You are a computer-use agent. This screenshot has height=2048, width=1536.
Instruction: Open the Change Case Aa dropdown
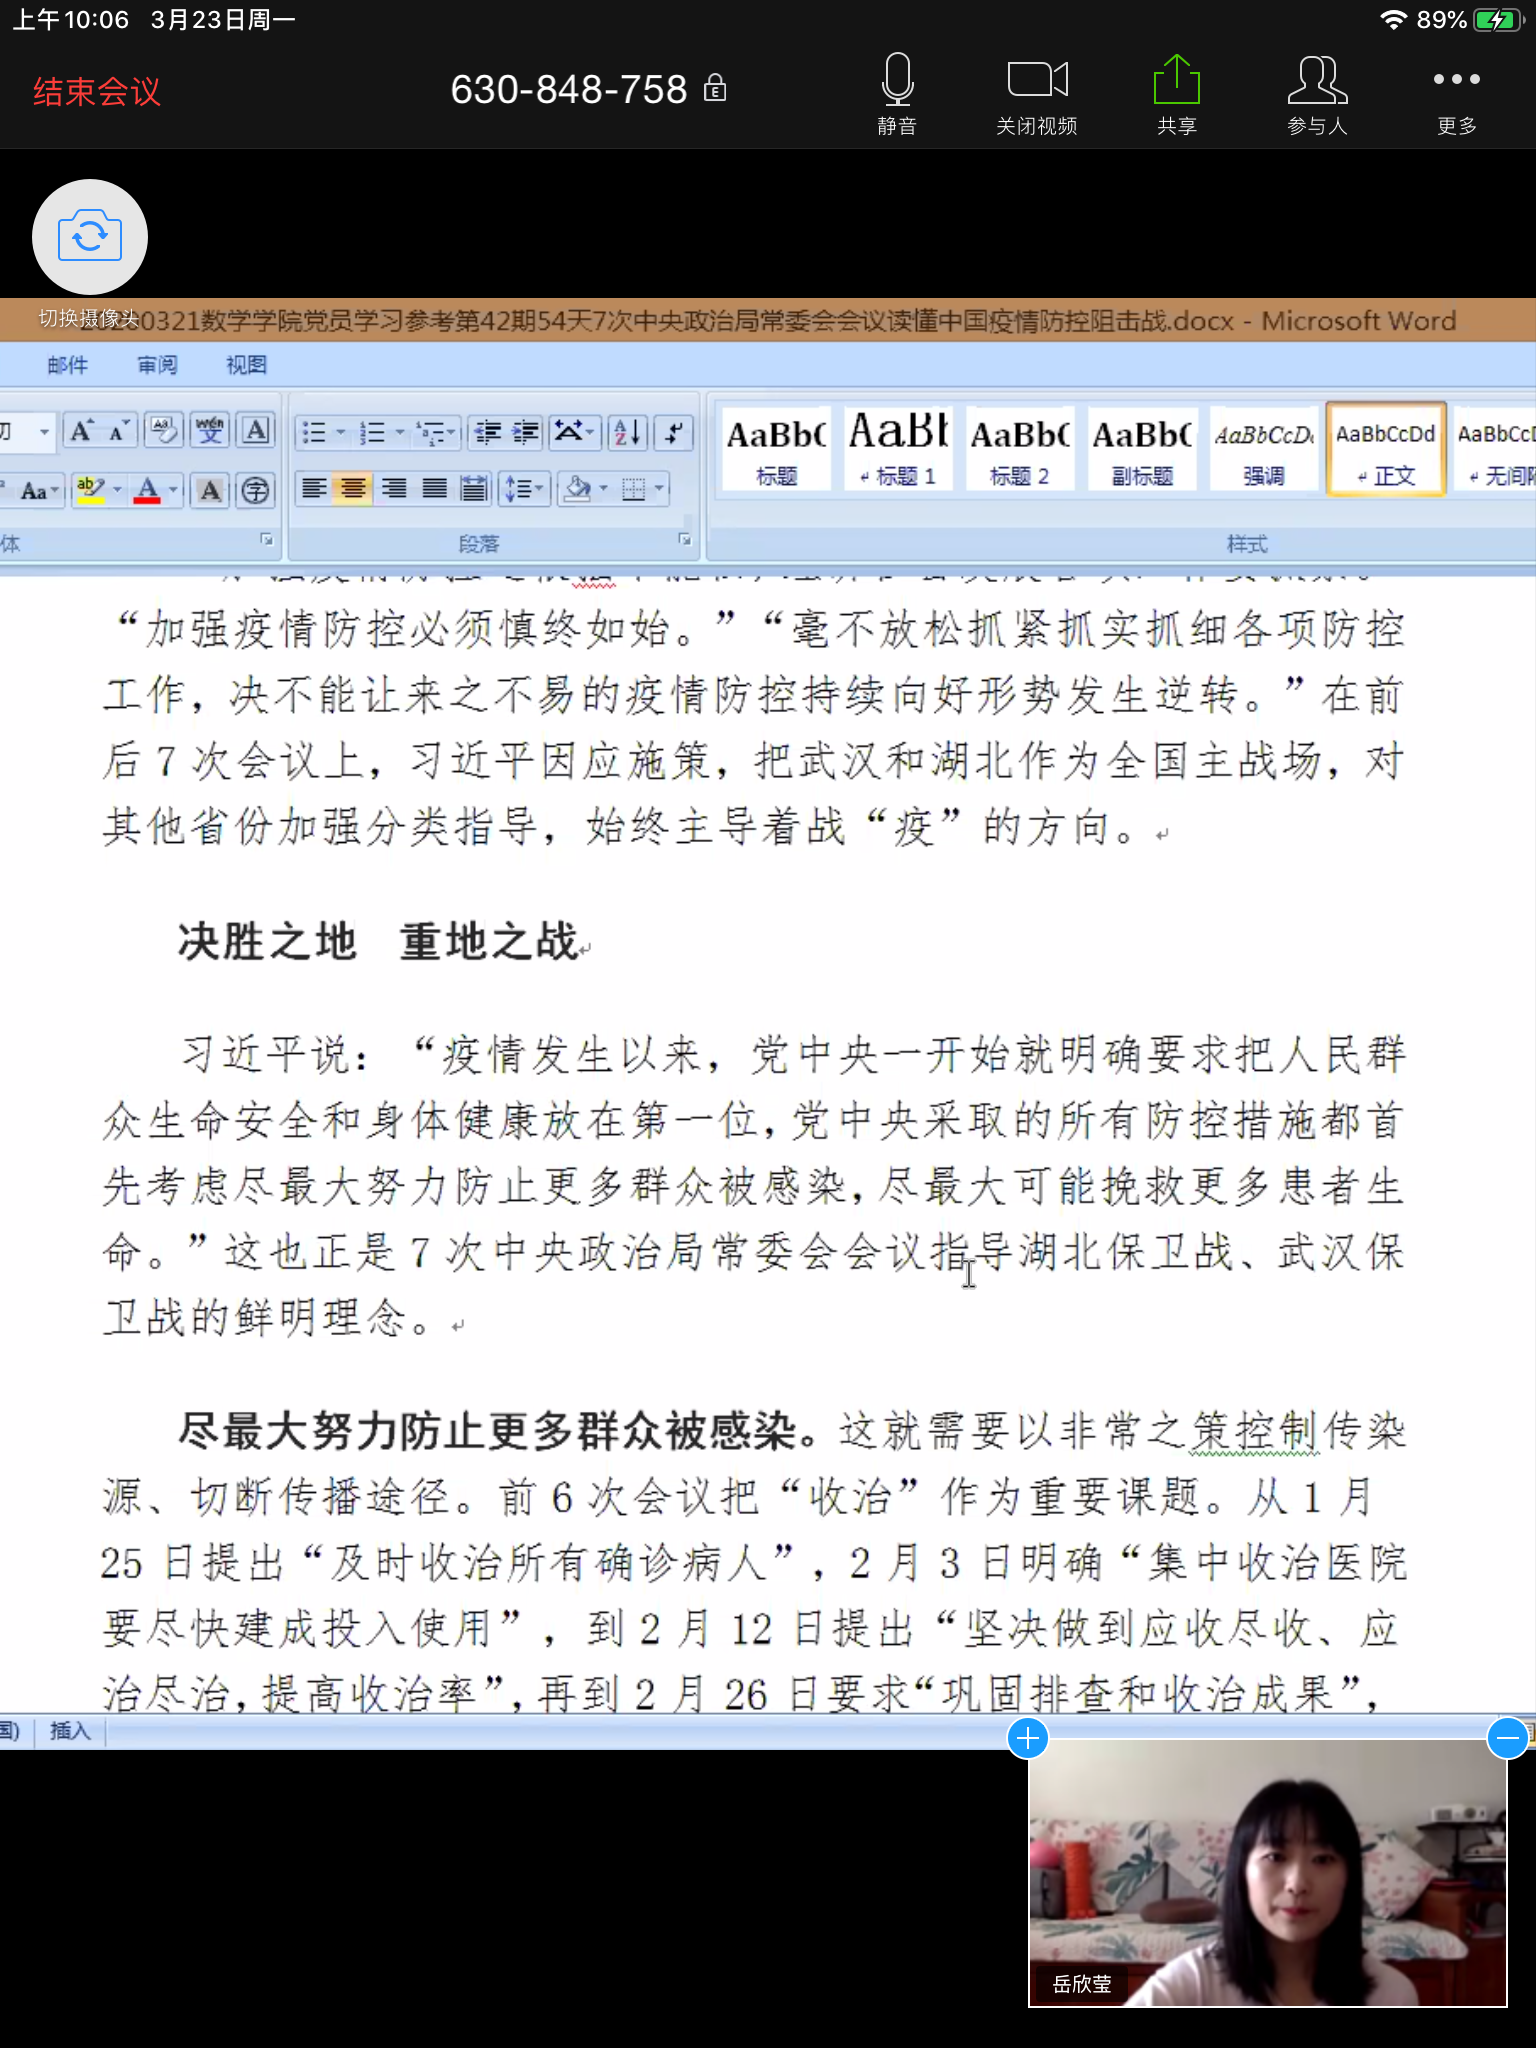pyautogui.click(x=40, y=490)
